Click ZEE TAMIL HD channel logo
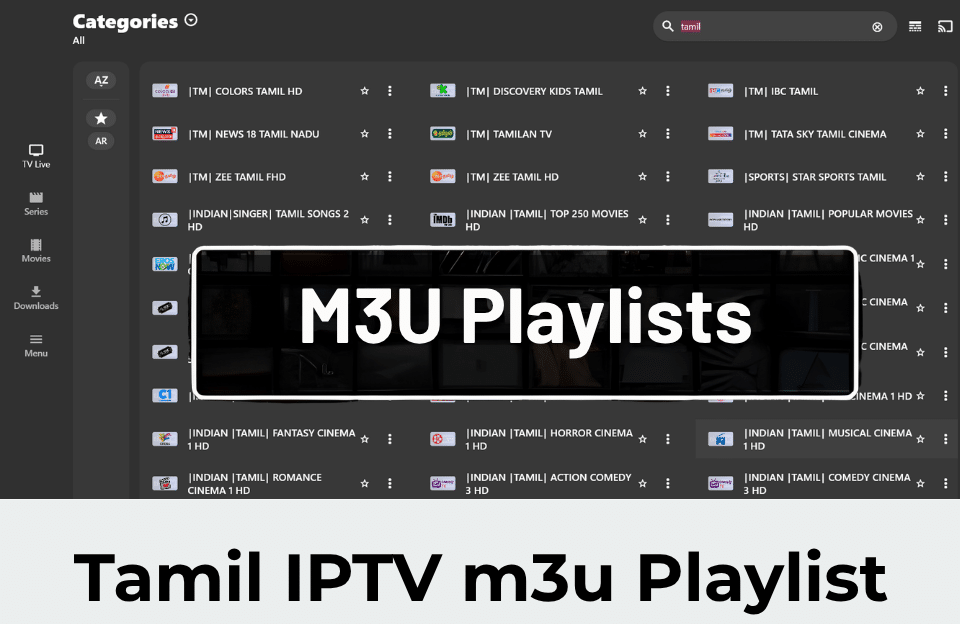The width and height of the screenshot is (960, 624). 443,176
